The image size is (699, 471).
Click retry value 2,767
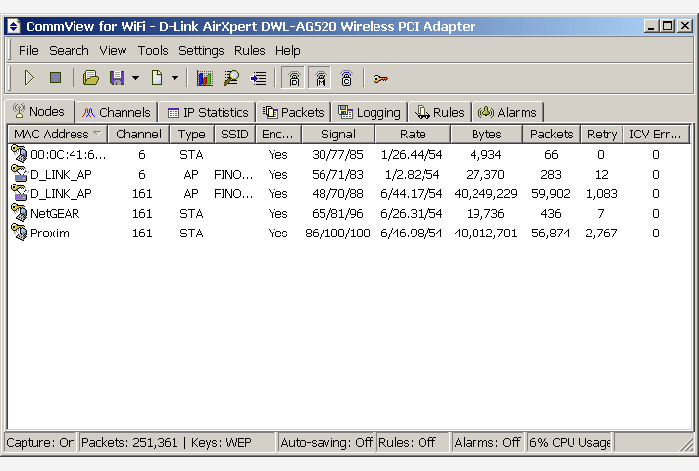601,233
